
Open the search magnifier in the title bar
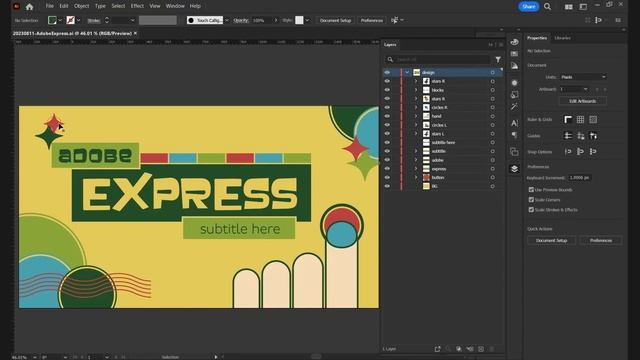tap(547, 7)
